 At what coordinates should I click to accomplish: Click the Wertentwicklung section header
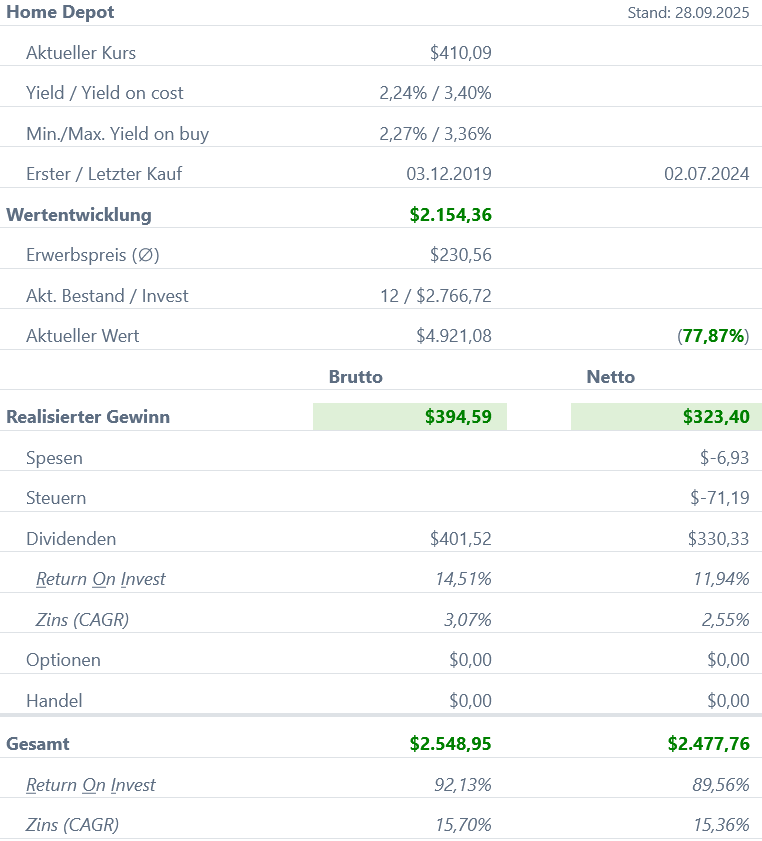click(x=79, y=215)
